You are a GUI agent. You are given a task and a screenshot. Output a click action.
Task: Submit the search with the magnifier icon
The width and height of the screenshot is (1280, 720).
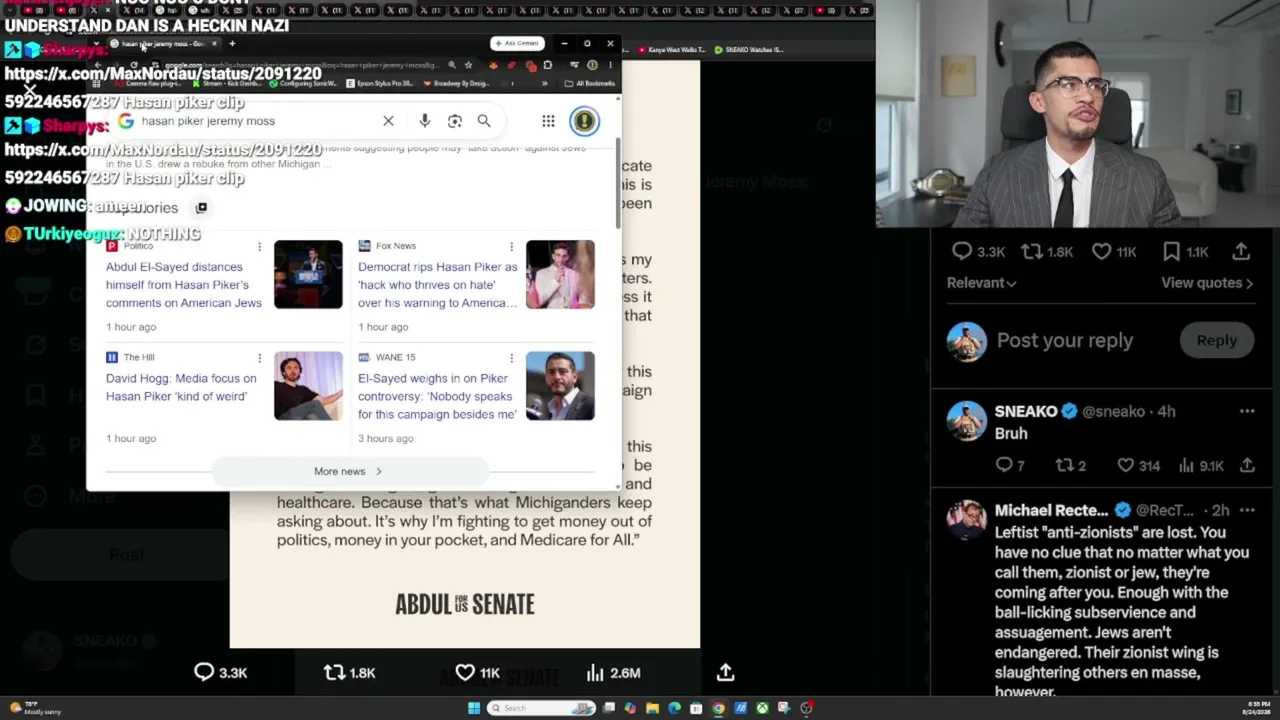pos(484,121)
